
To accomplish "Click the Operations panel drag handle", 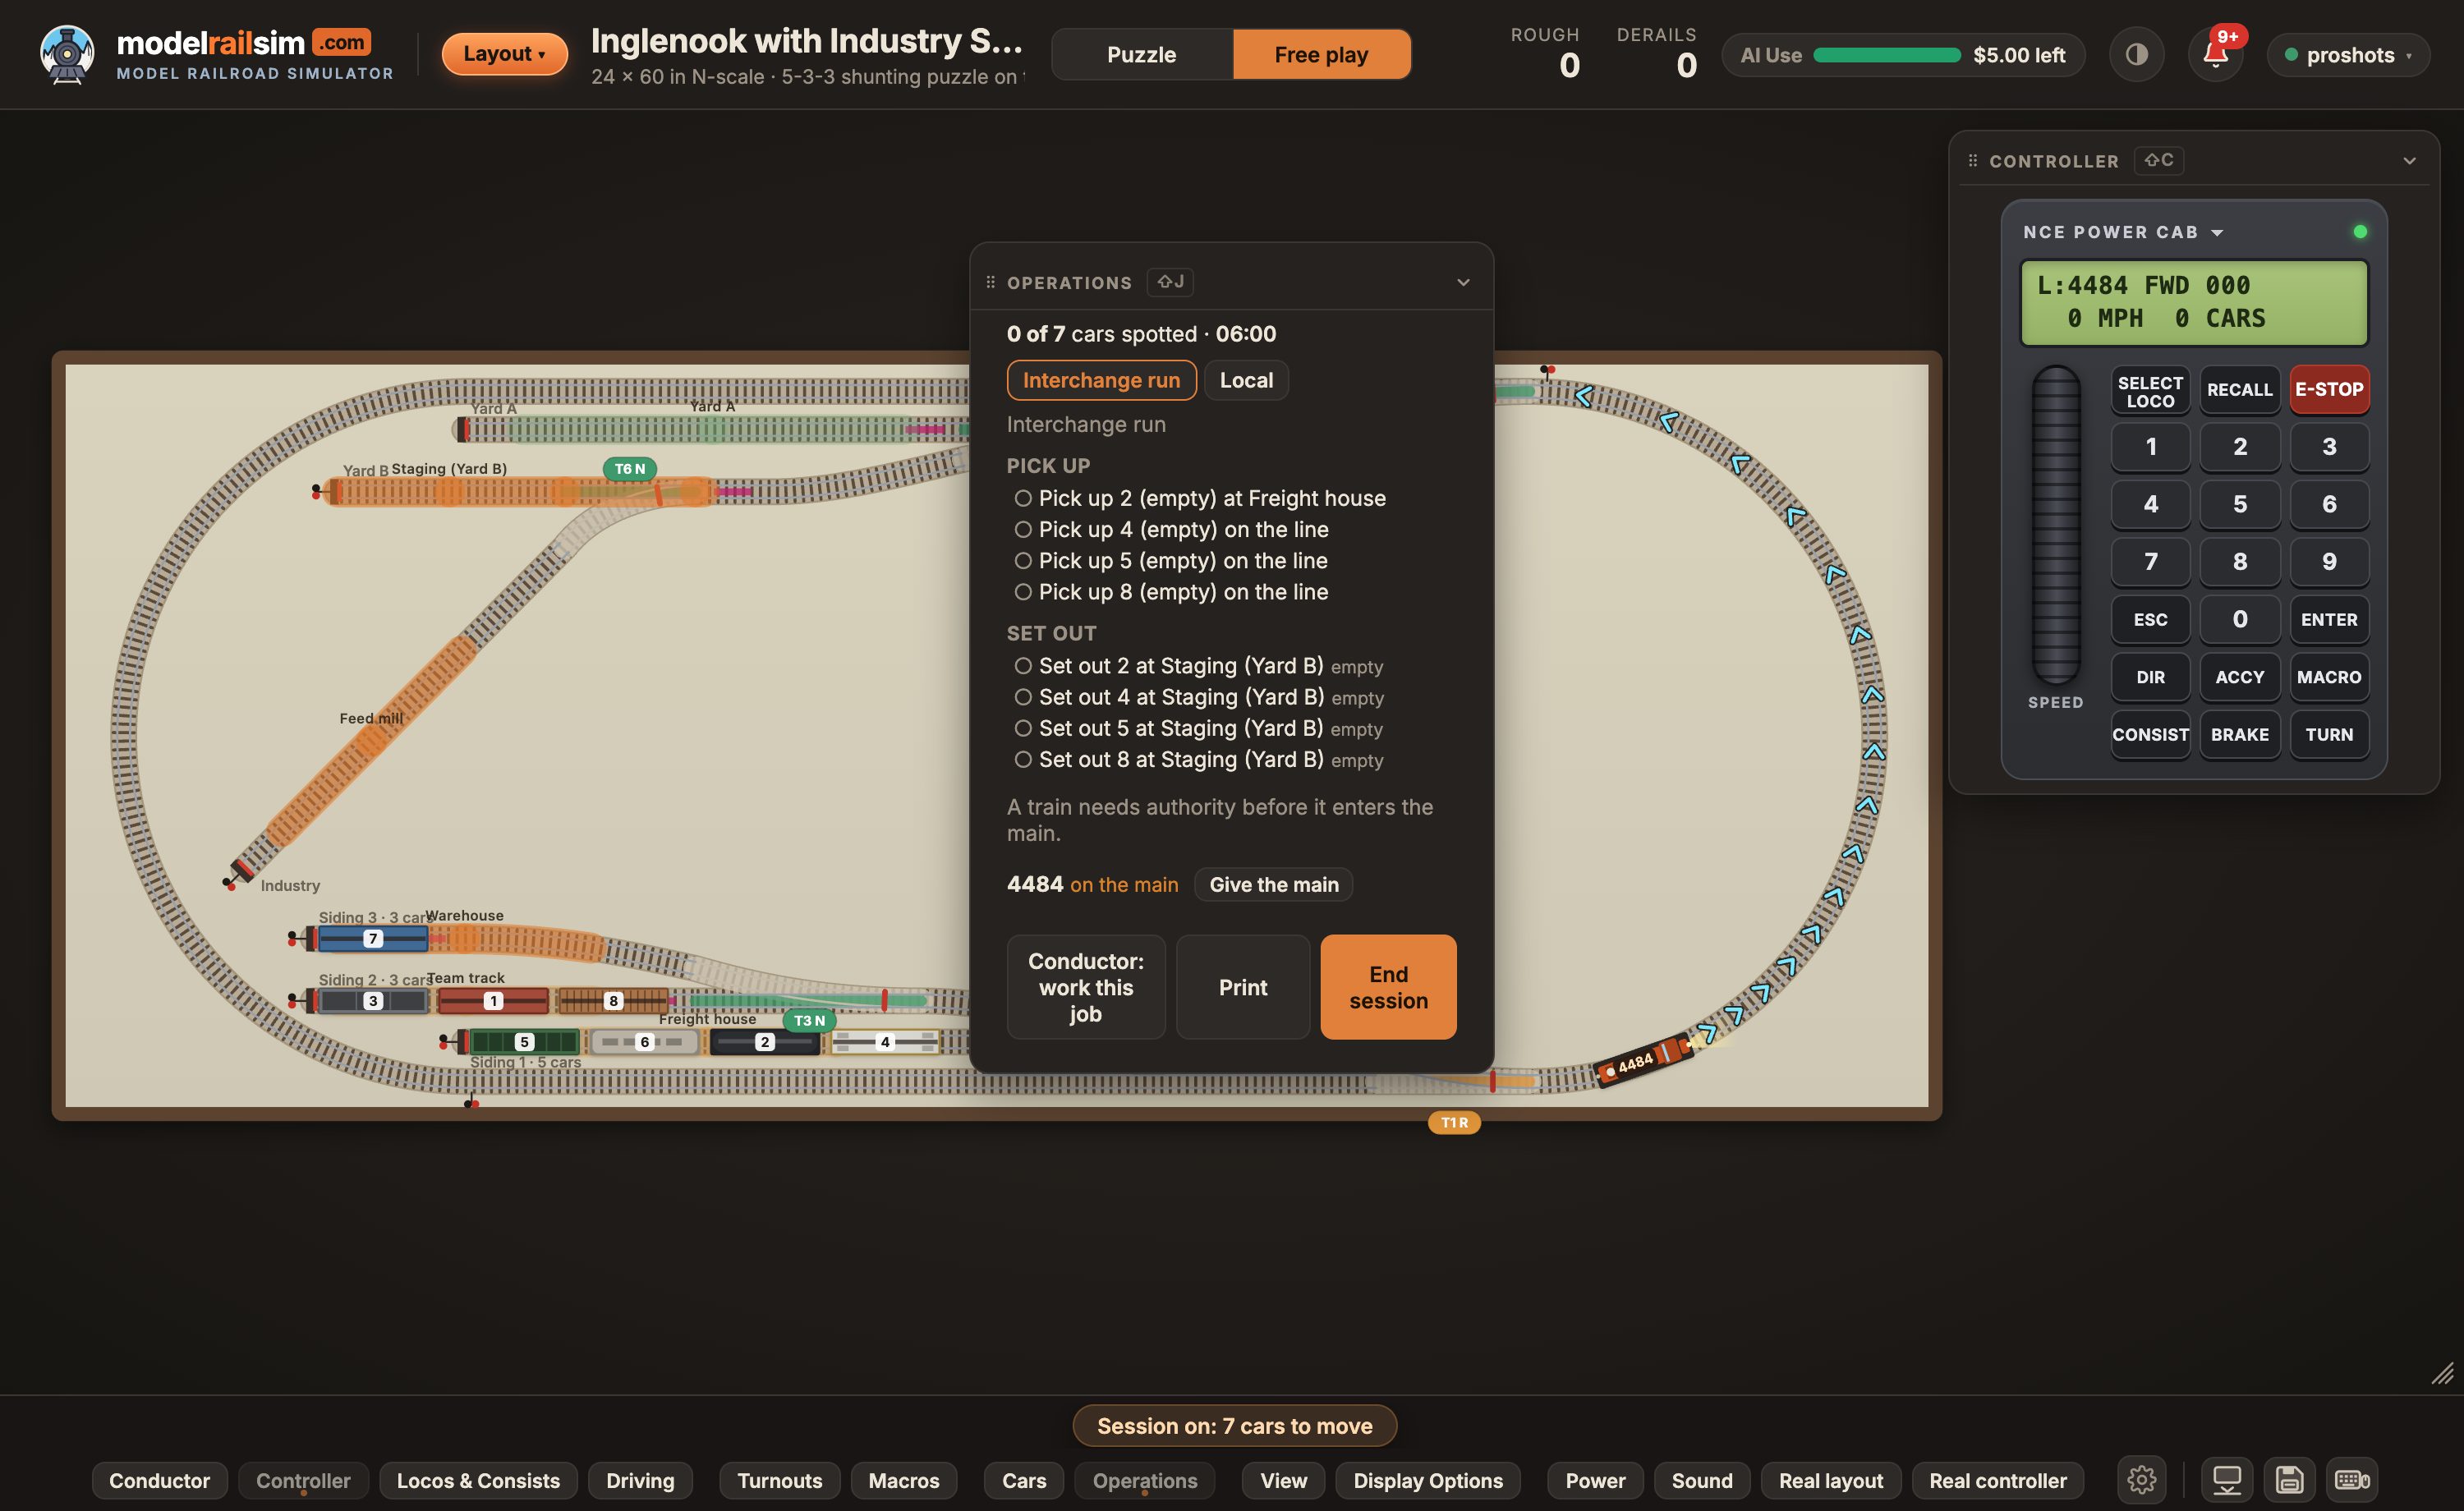I will (x=990, y=283).
